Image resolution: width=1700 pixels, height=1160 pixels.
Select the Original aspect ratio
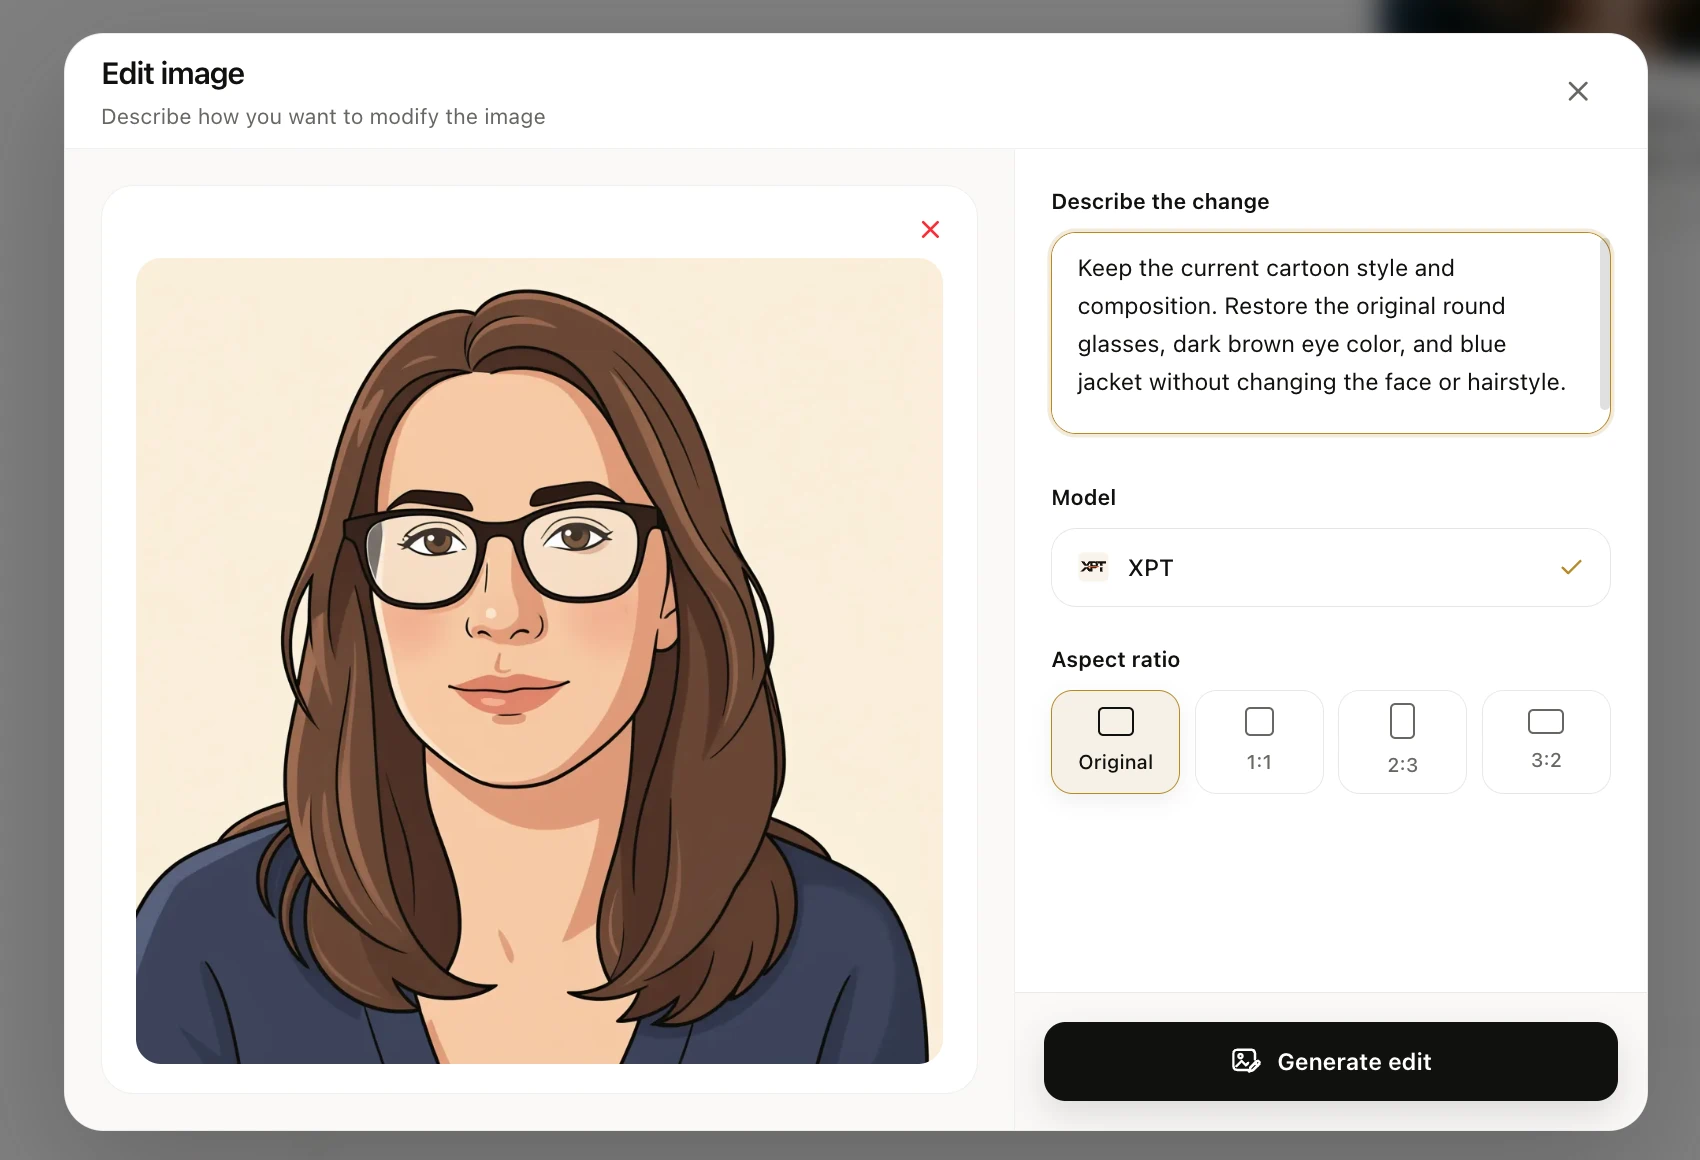pyautogui.click(x=1115, y=742)
